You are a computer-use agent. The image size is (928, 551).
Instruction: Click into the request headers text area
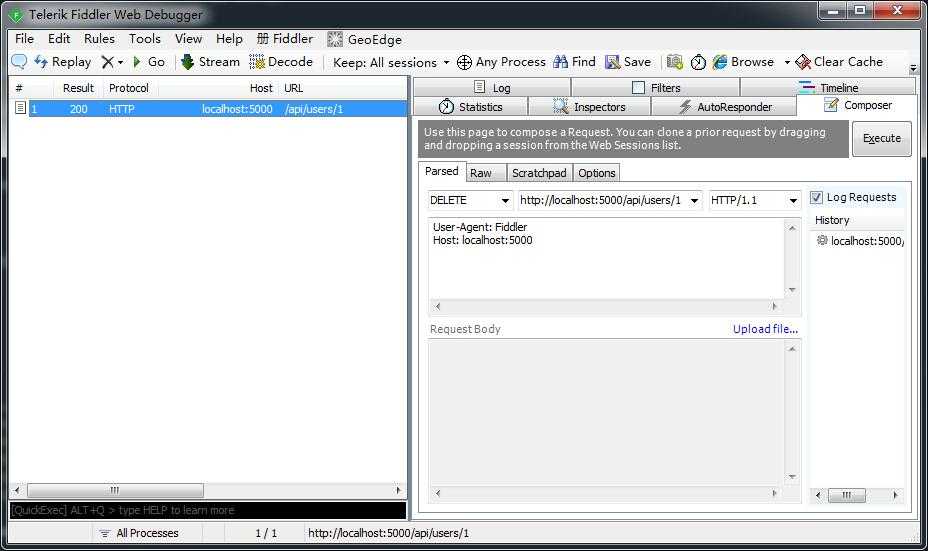pos(607,259)
